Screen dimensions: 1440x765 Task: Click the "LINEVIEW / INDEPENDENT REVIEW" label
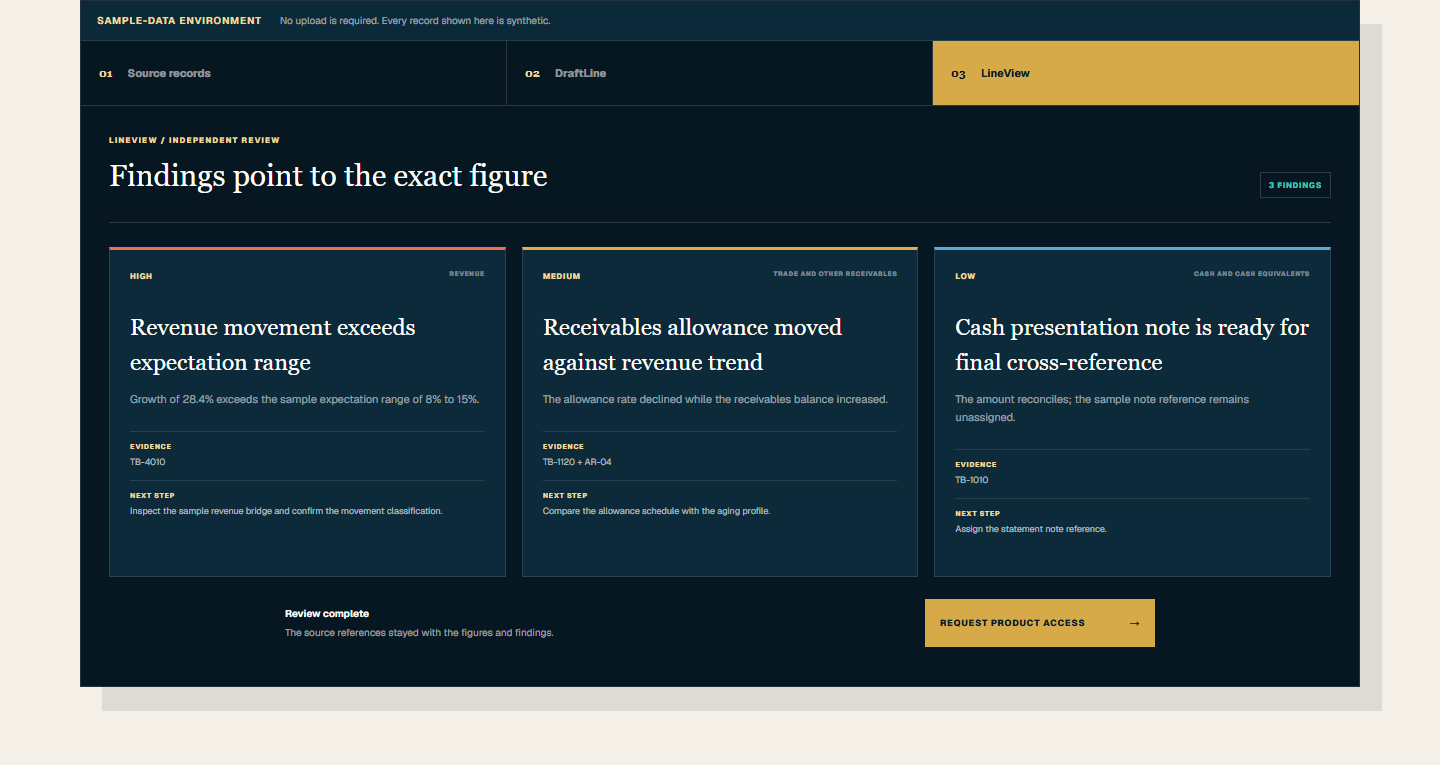point(194,140)
